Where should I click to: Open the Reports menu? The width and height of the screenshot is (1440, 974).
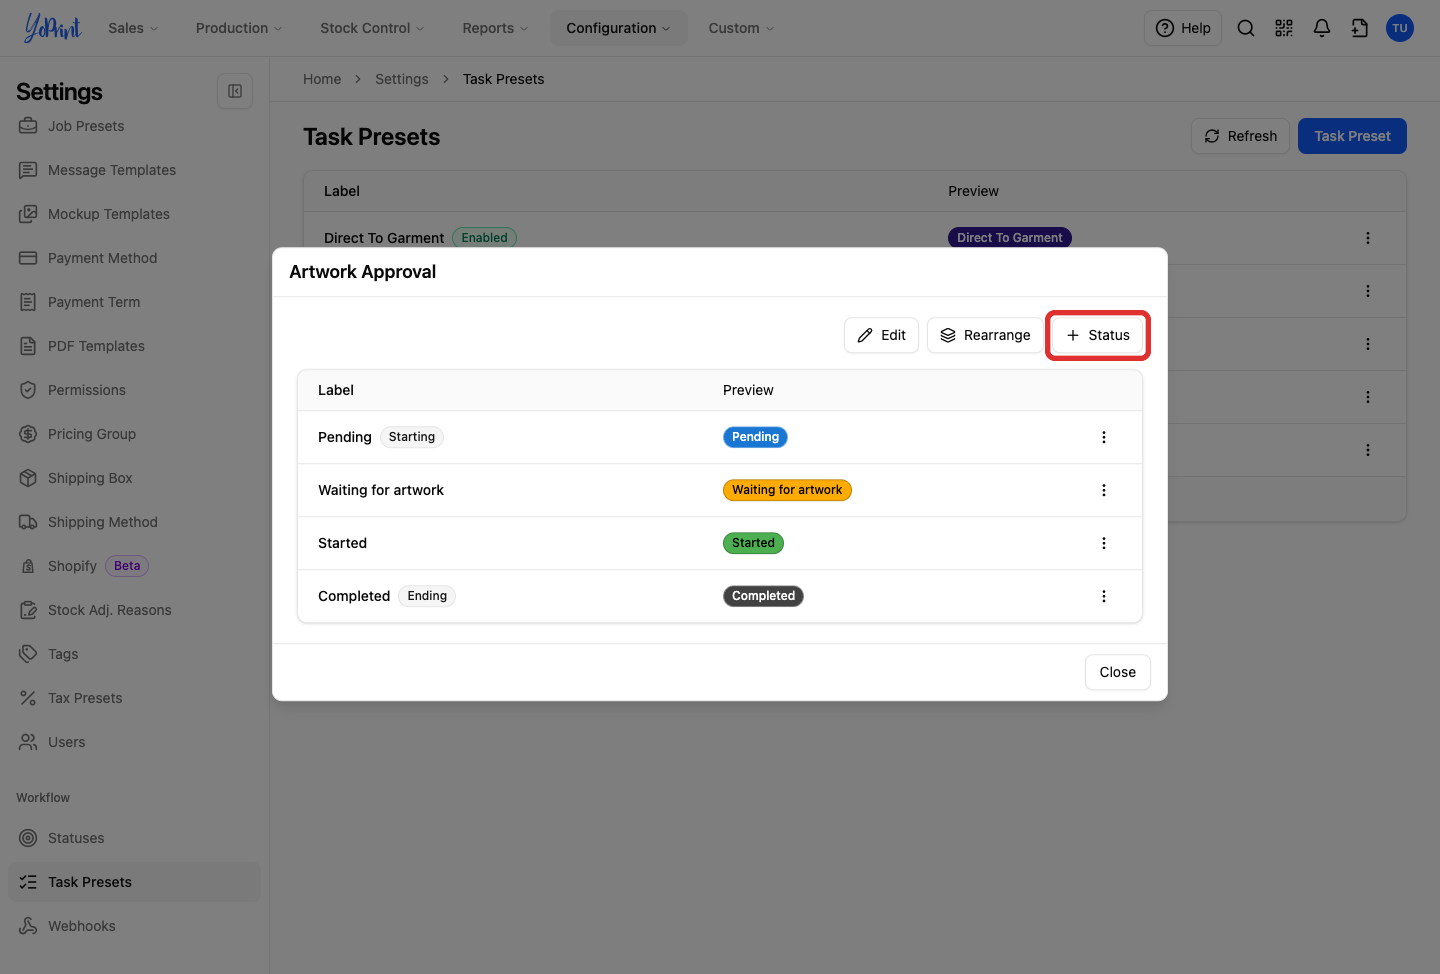(x=495, y=28)
